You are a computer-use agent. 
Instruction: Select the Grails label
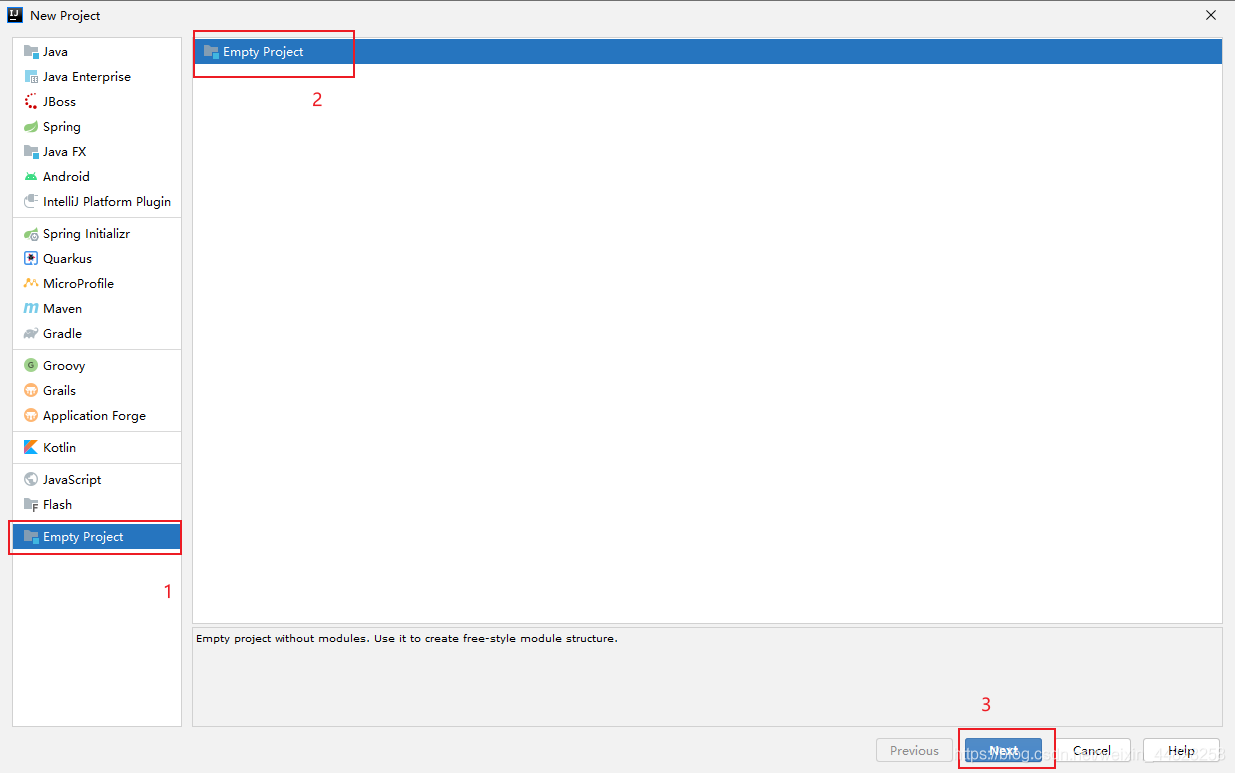point(60,390)
